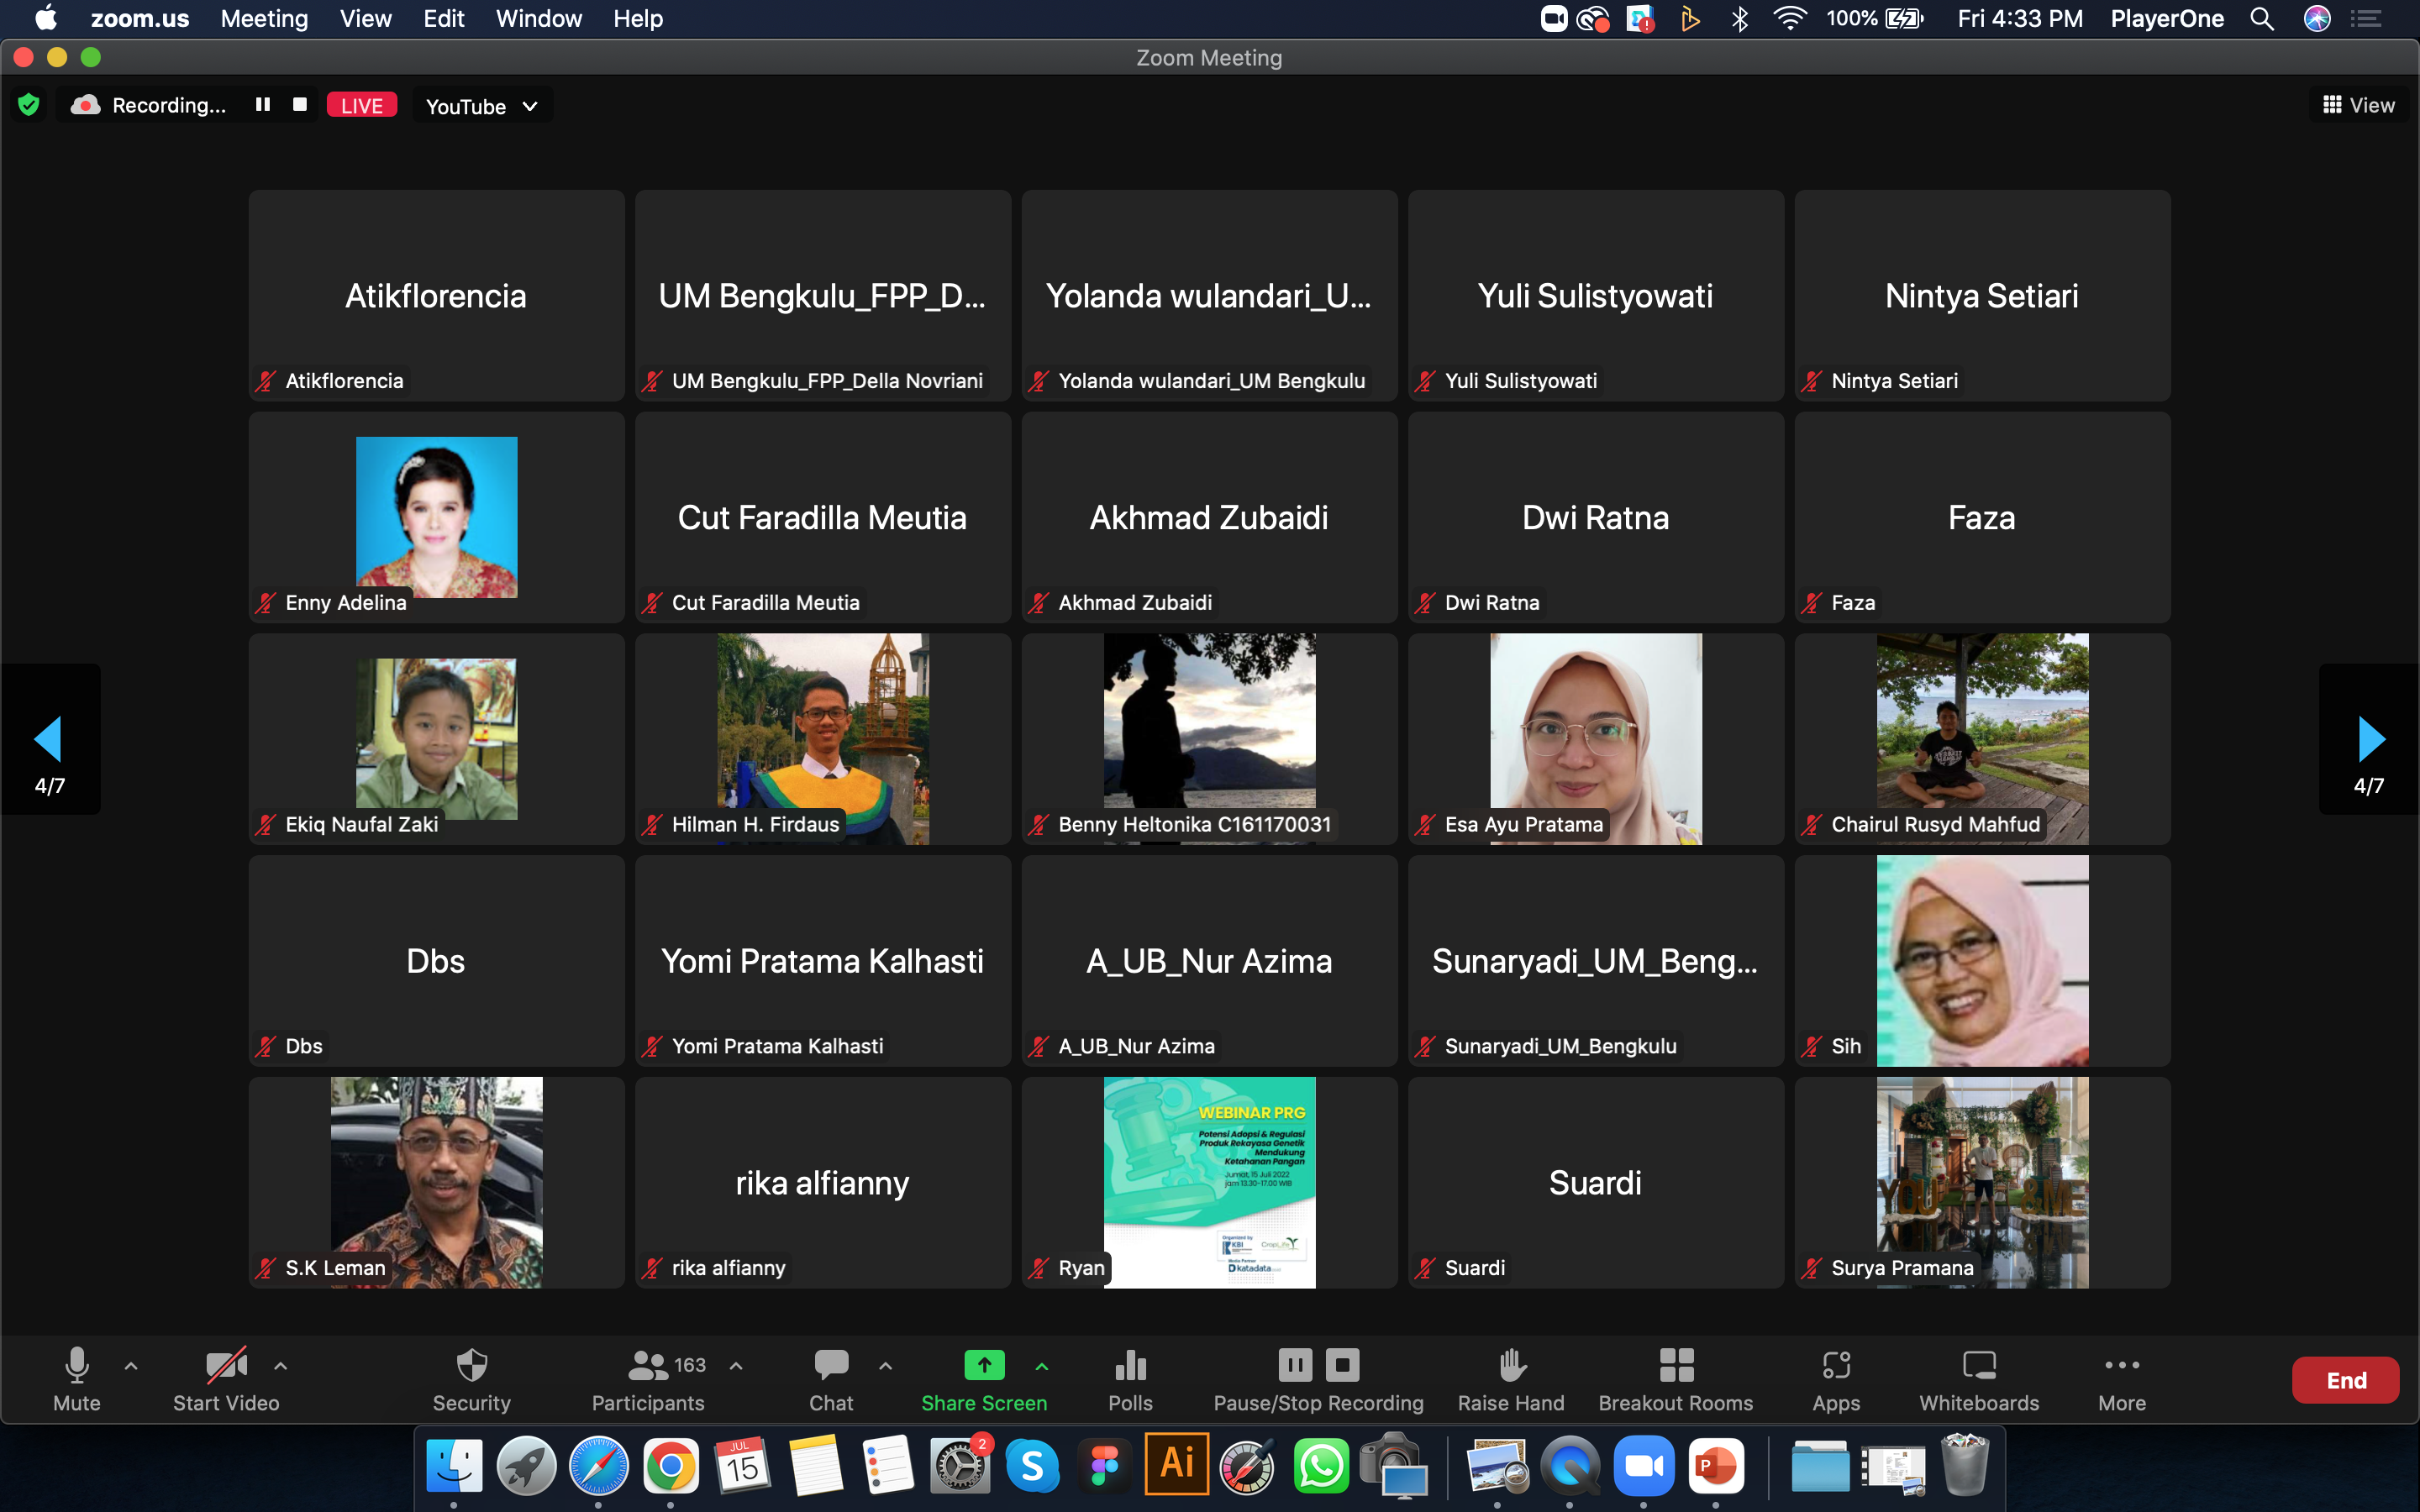
Task: Expand chat options arrow beside Chat
Action: [885, 1365]
